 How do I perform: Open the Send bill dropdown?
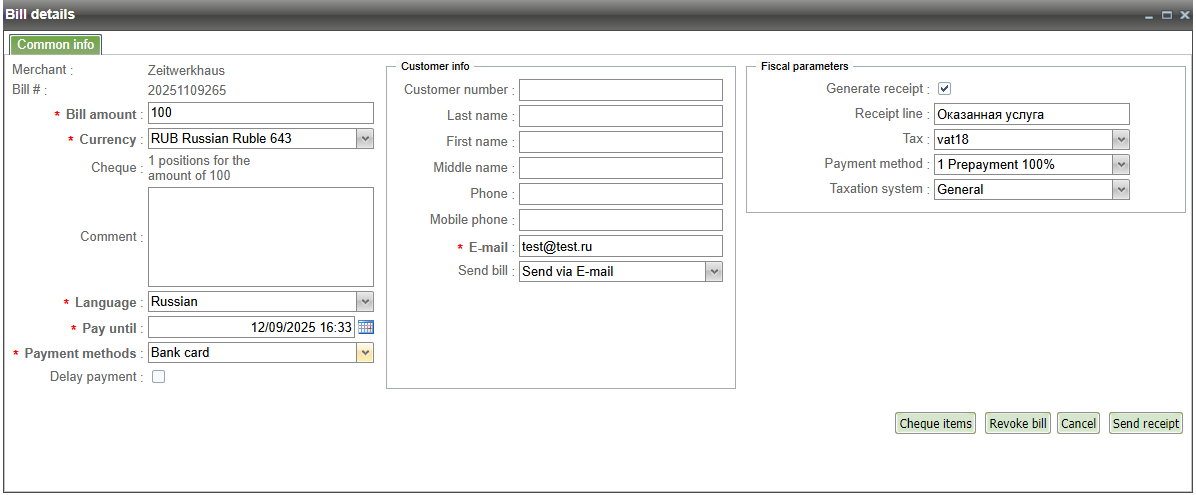pyautogui.click(x=713, y=271)
